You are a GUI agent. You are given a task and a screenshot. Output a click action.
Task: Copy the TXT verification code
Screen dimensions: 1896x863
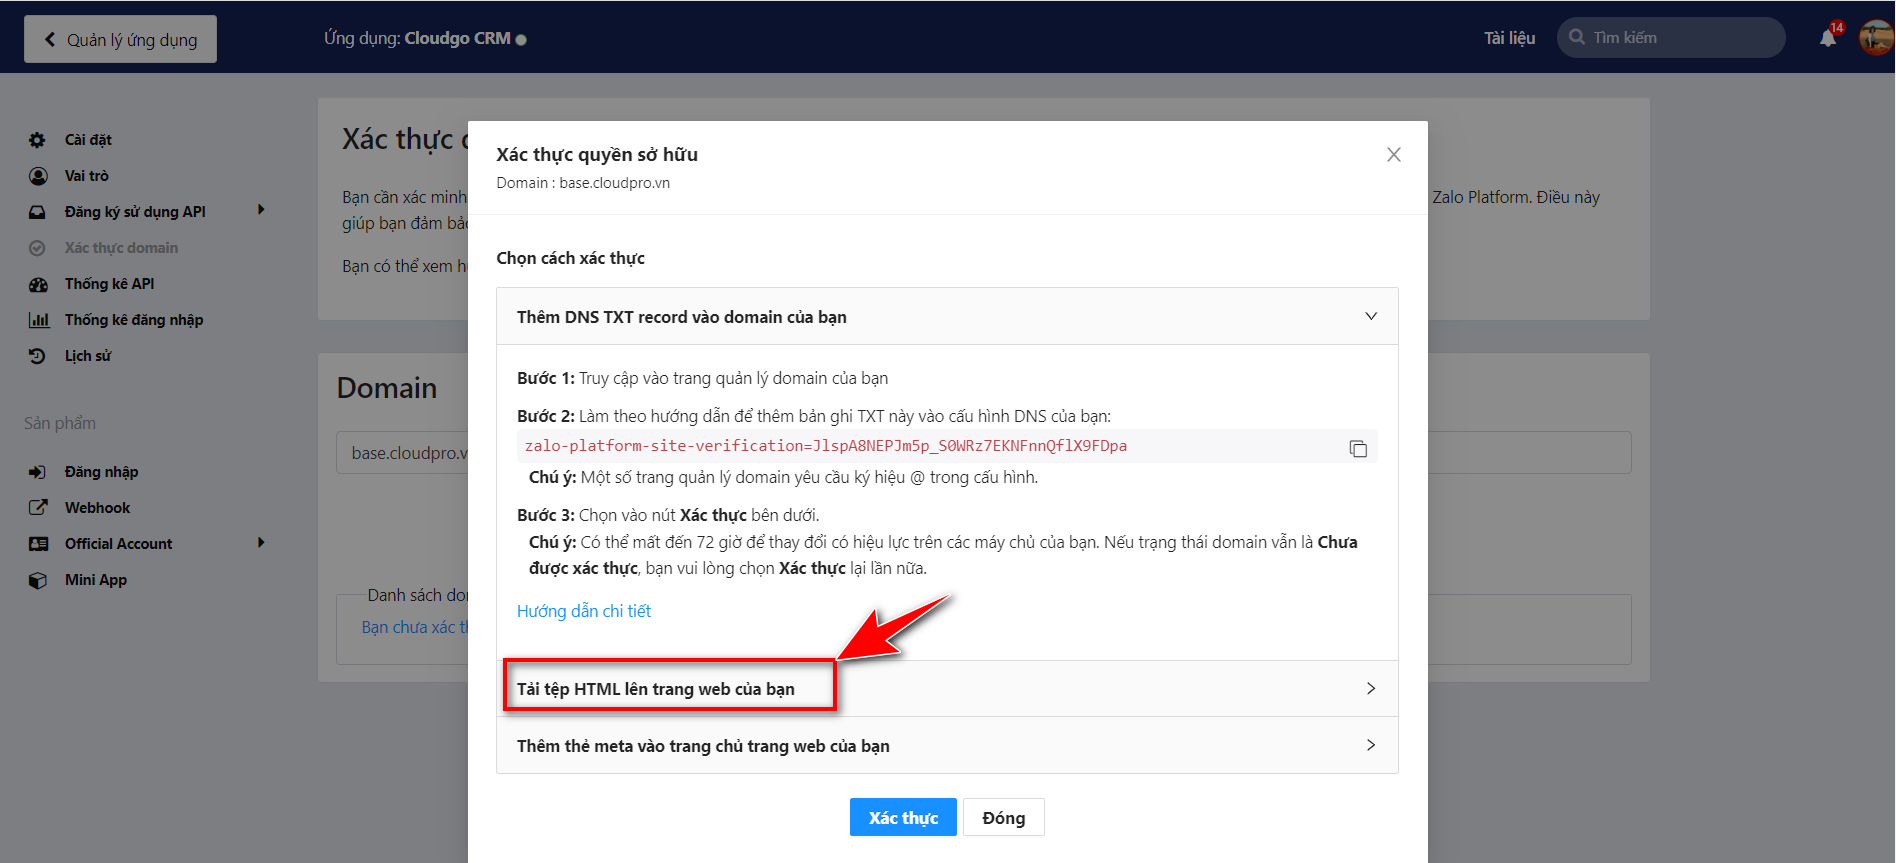(x=1358, y=448)
